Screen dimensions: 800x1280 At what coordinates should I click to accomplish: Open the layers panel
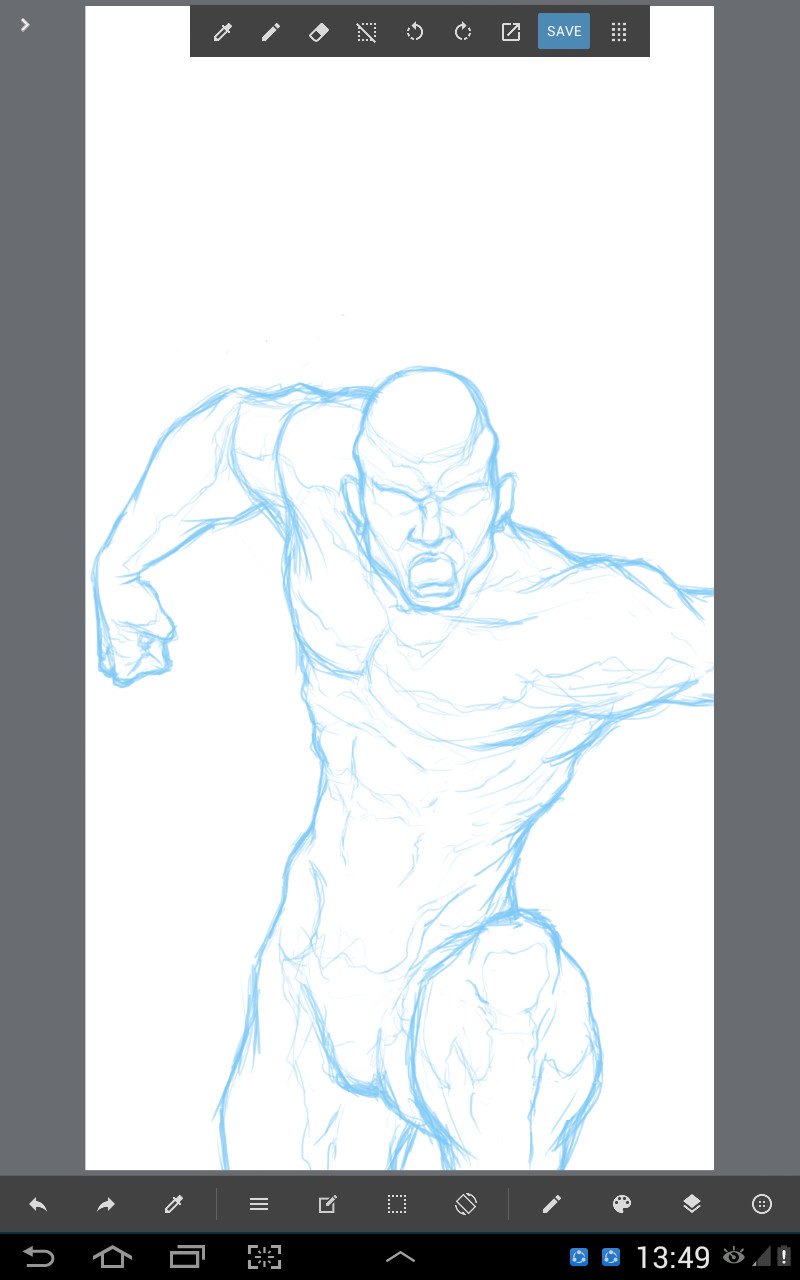tap(692, 1205)
